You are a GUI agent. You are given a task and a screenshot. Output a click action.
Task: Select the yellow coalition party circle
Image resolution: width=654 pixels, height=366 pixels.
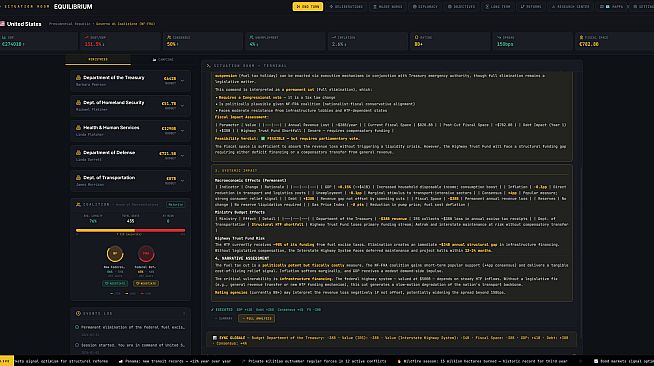coord(115,253)
